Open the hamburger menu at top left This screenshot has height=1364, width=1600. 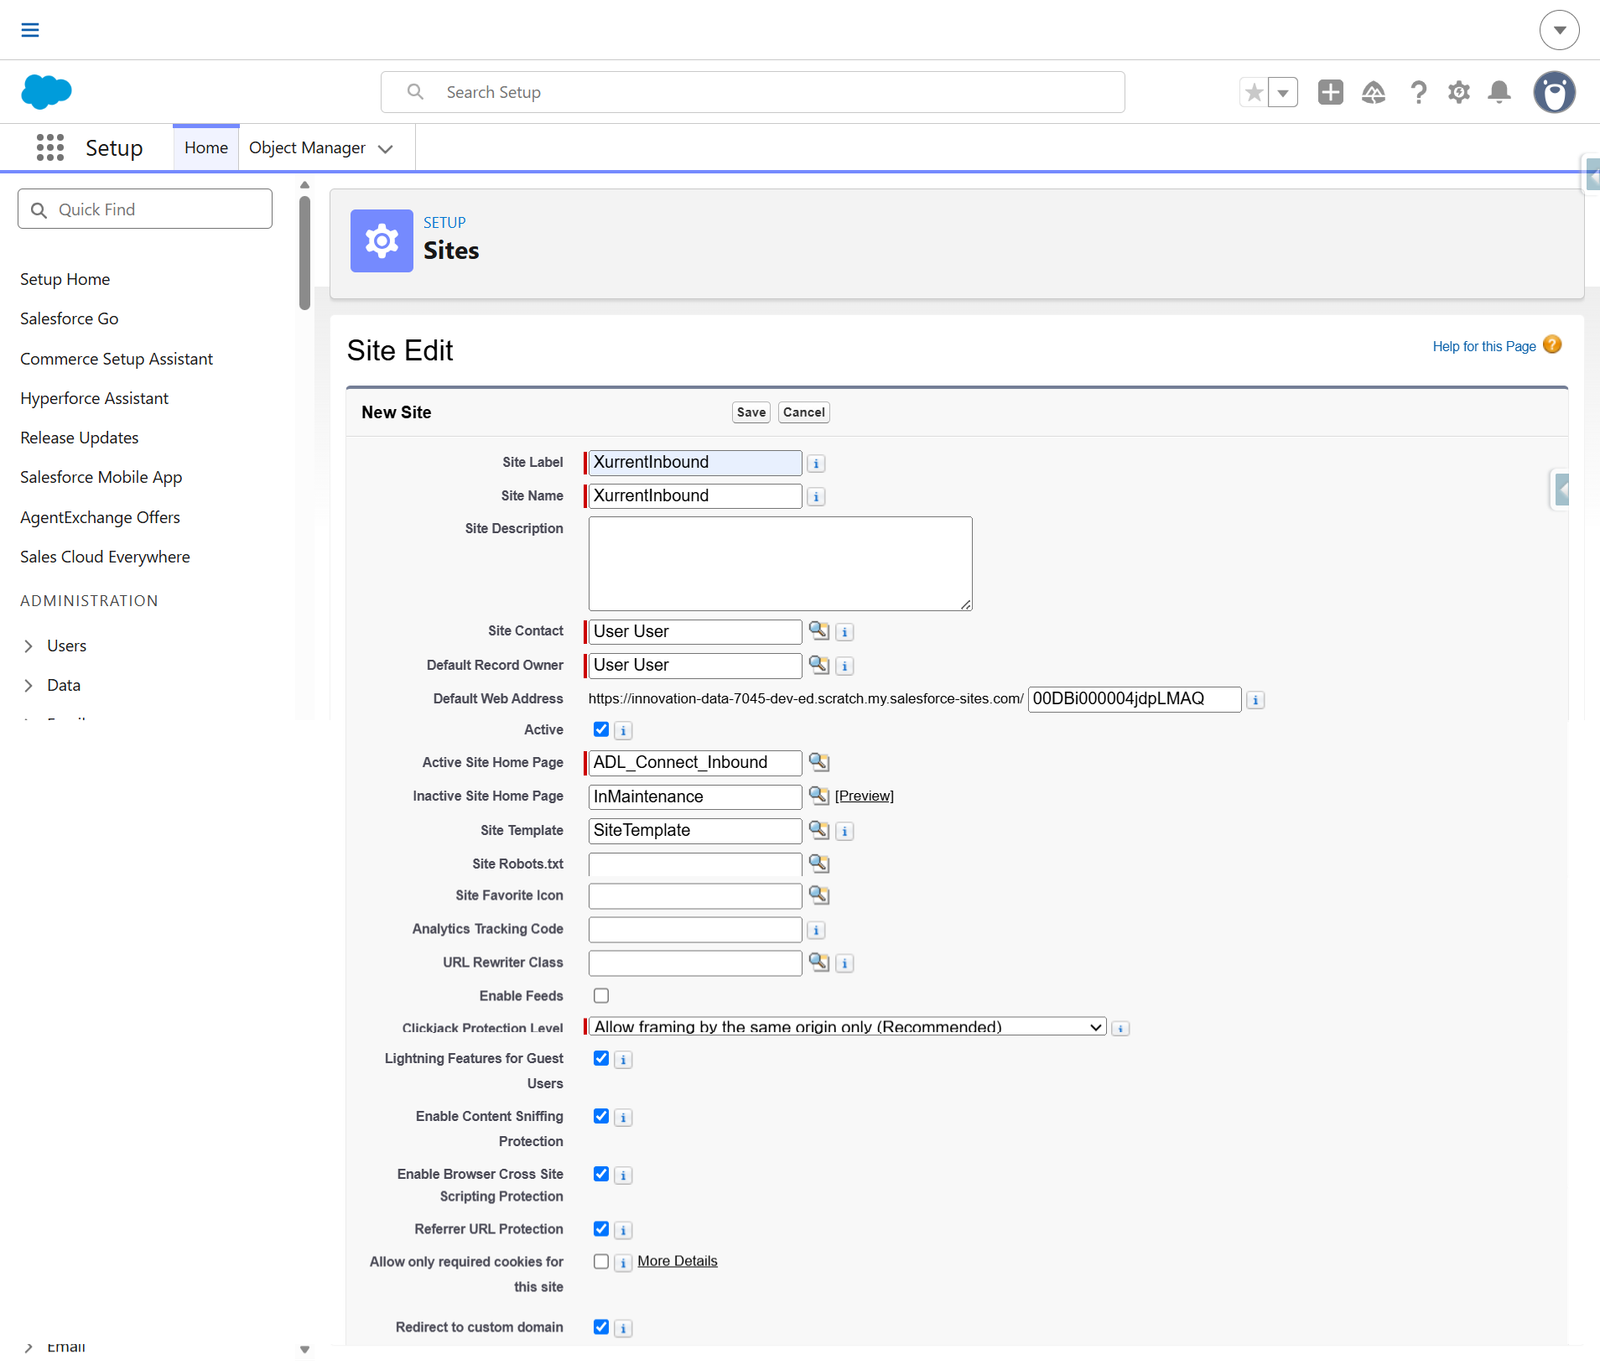(30, 30)
